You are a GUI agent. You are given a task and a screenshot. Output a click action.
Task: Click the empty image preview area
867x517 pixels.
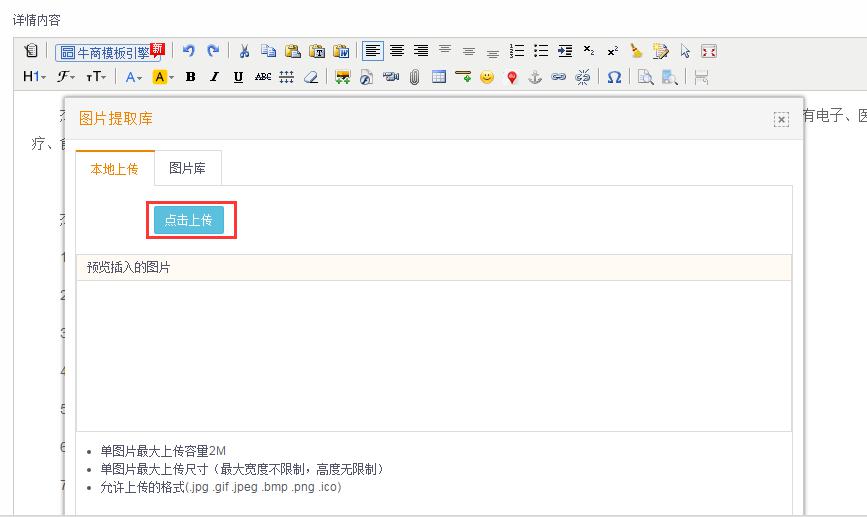point(434,356)
